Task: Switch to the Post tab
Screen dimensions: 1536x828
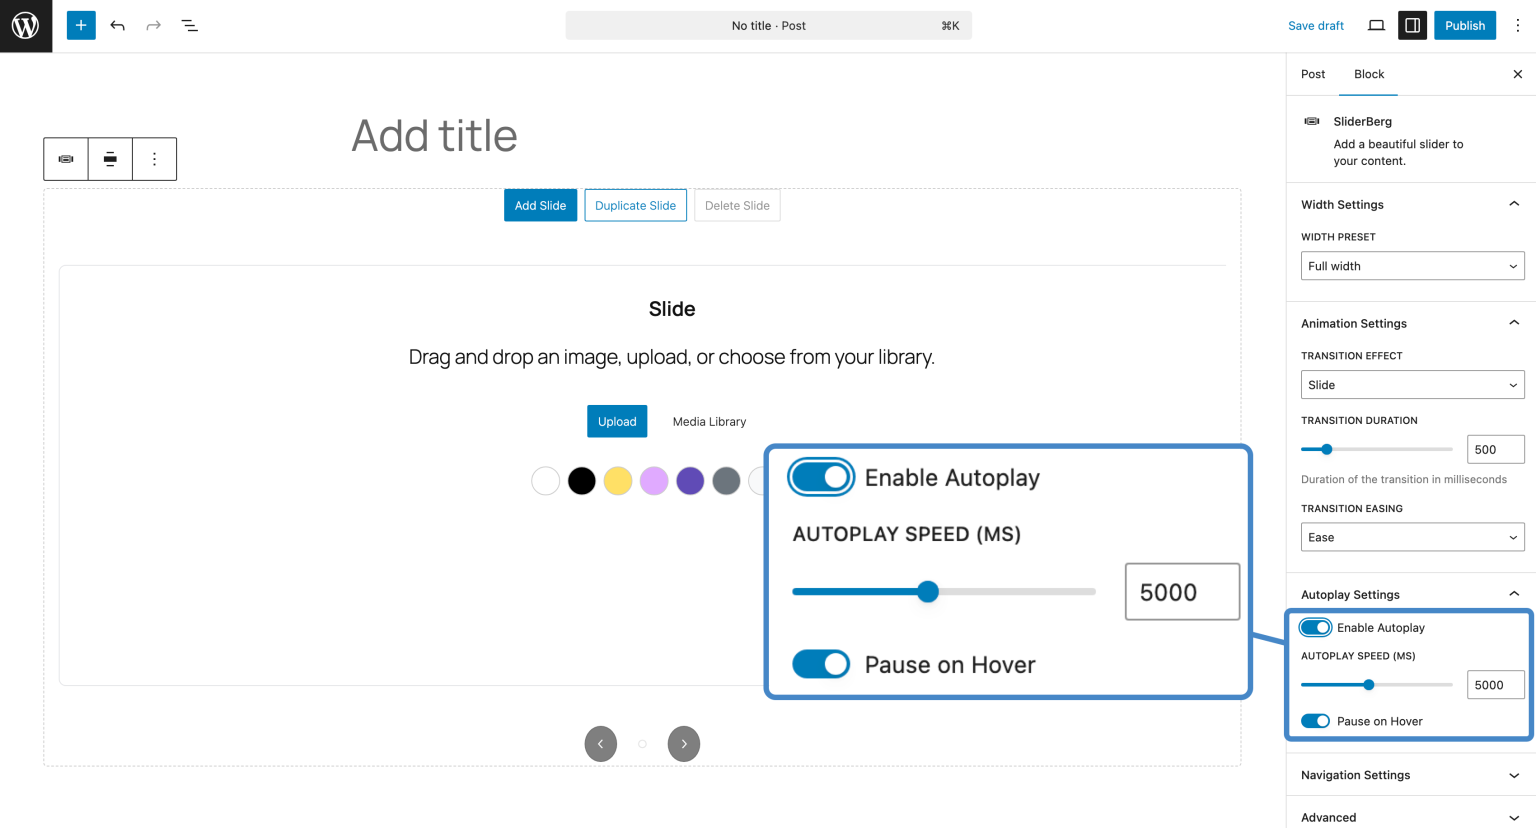Action: click(x=1312, y=74)
